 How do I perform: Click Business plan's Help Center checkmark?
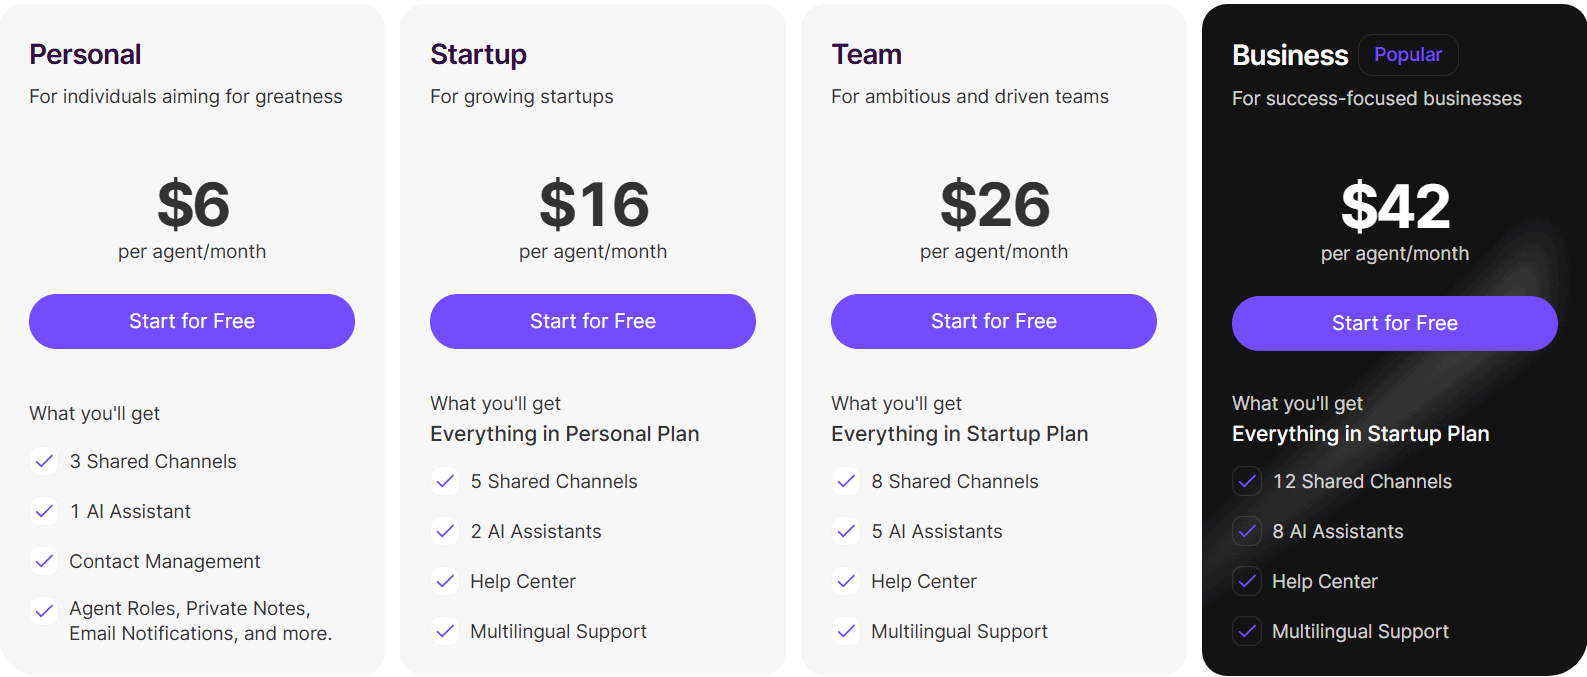pos(1247,581)
